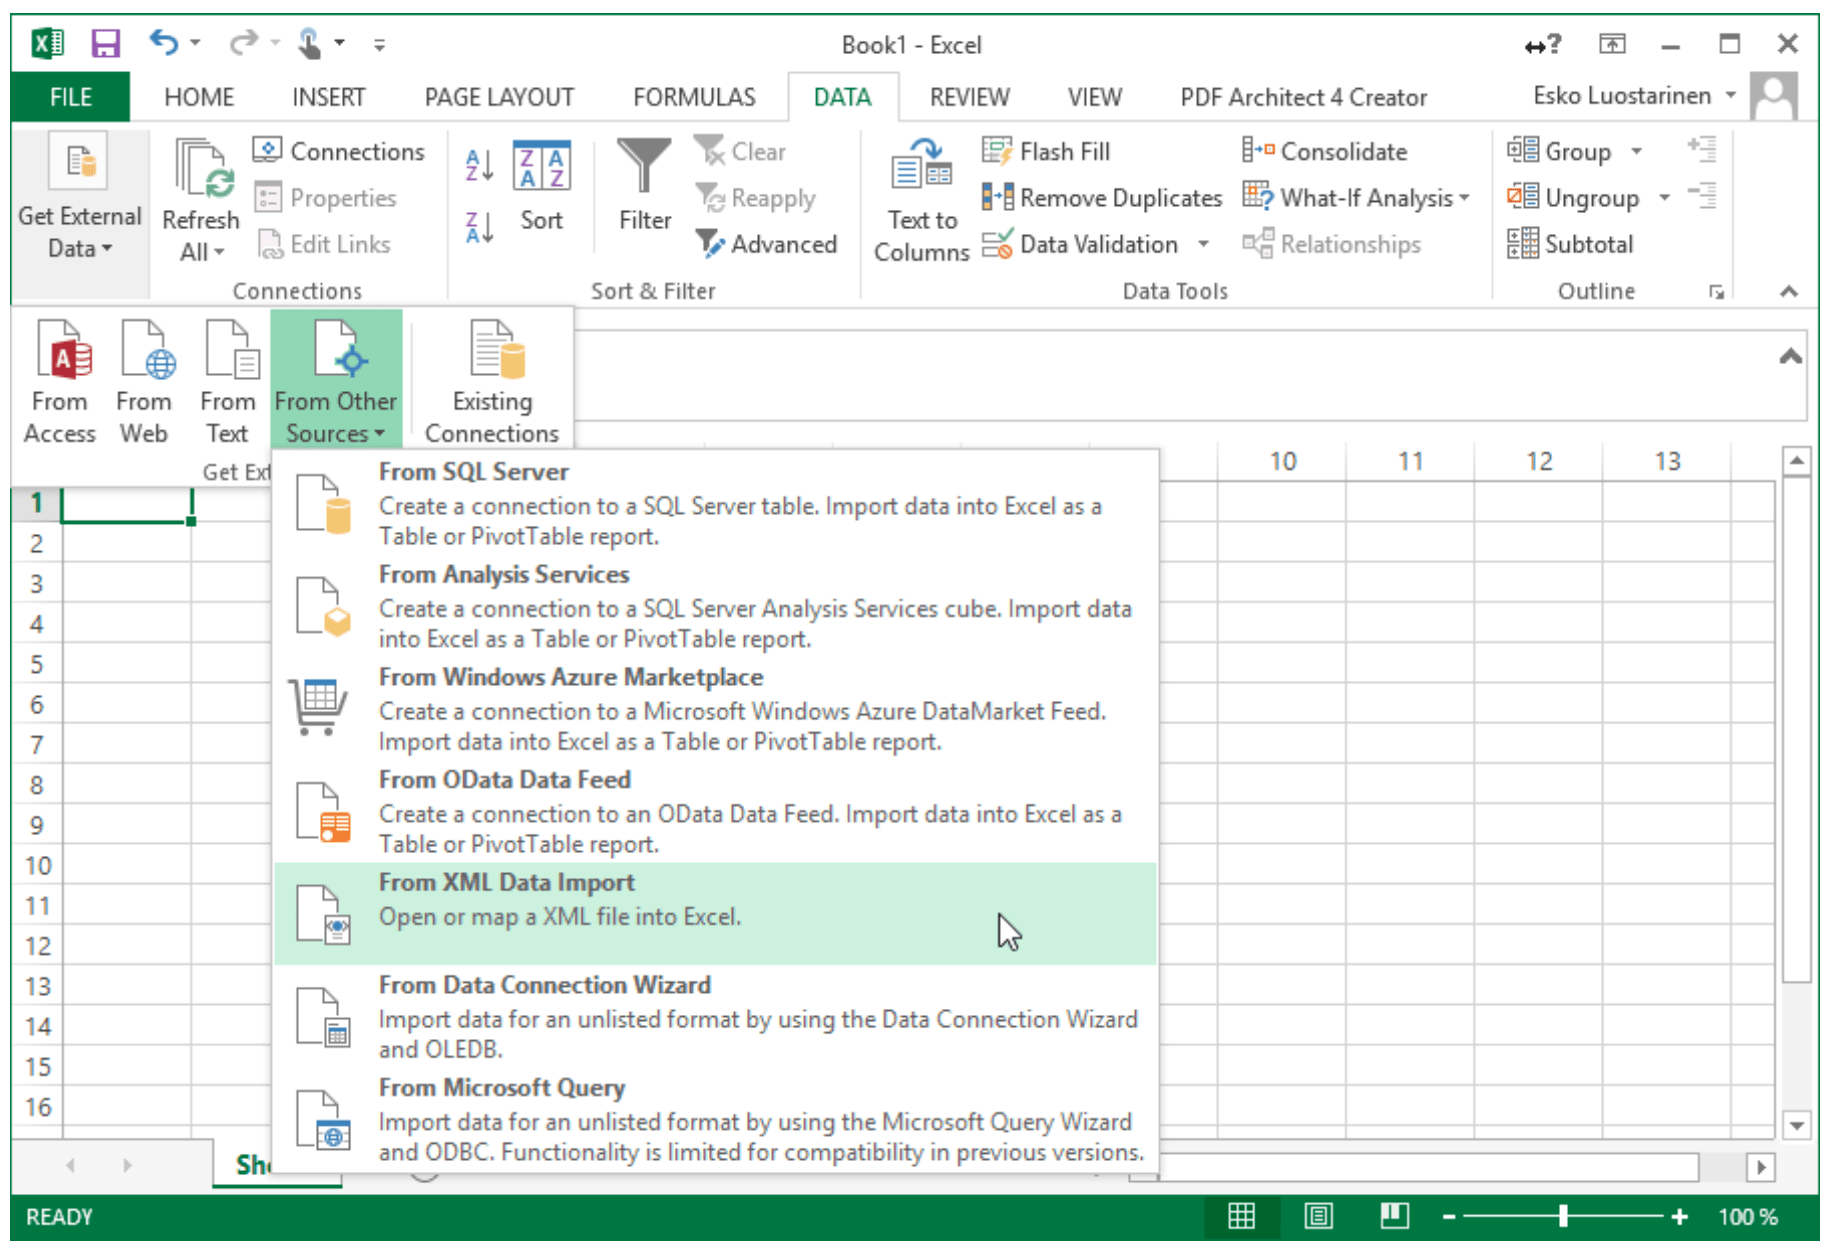Screen dimensions: 1826x1250
Task: Click the From Text import icon
Action: coord(228,380)
